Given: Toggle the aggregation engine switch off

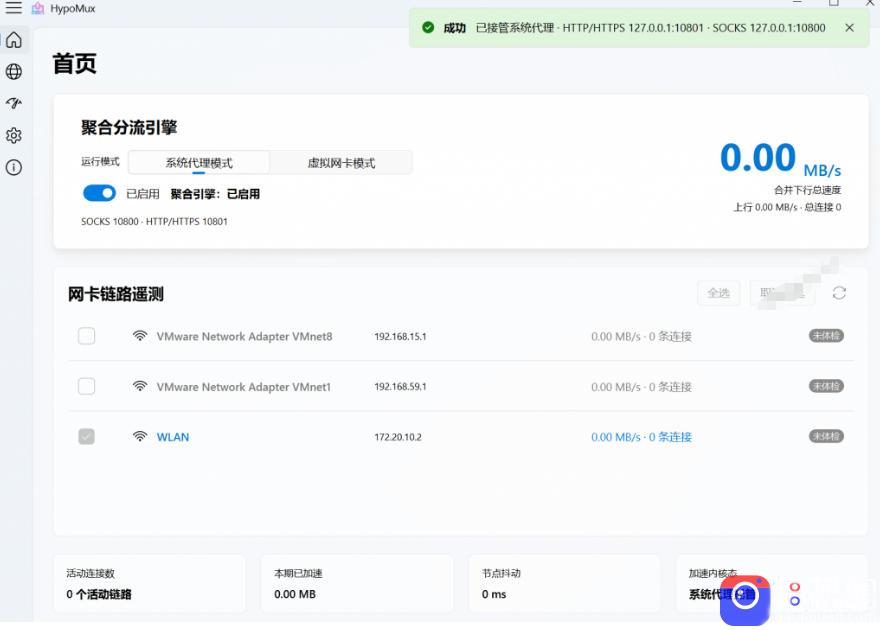Looking at the screenshot, I should [x=99, y=194].
